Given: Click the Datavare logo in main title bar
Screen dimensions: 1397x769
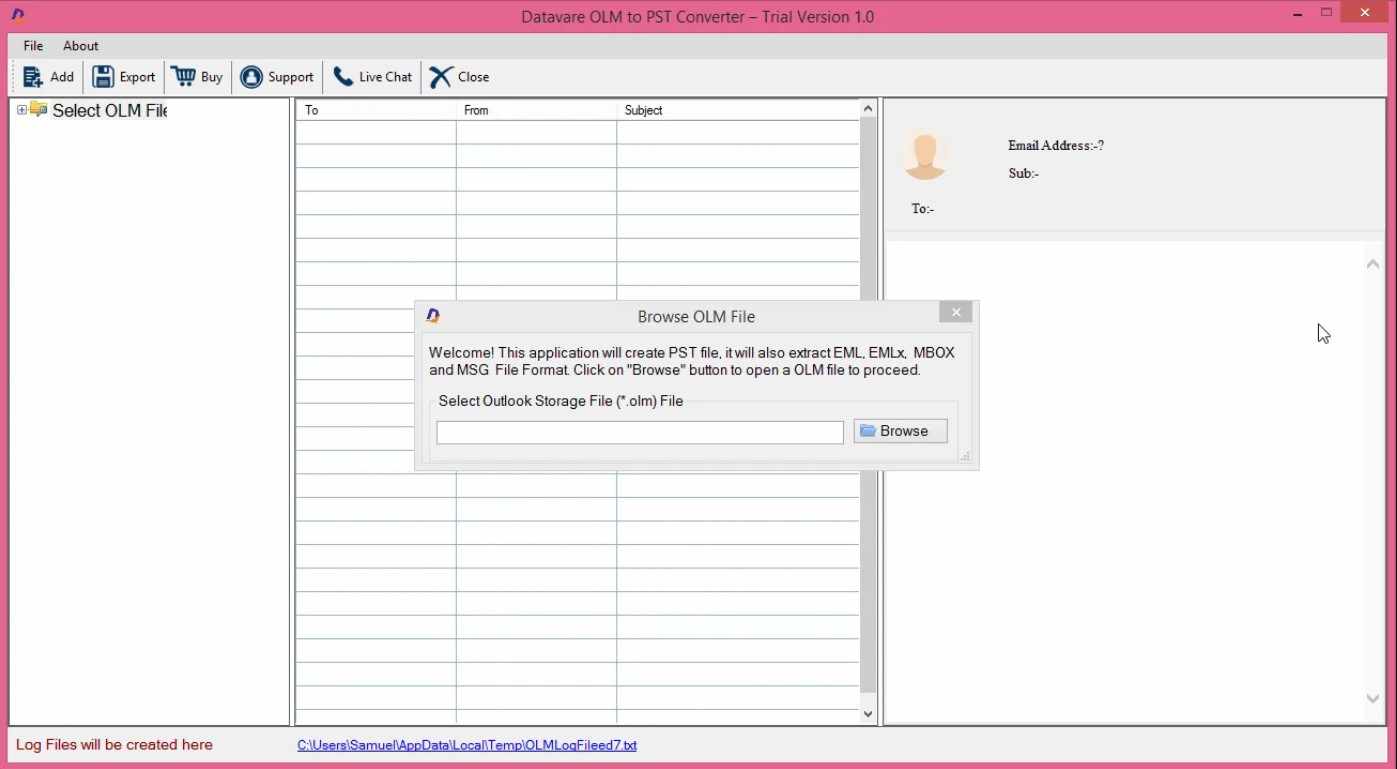Looking at the screenshot, I should (17, 15).
